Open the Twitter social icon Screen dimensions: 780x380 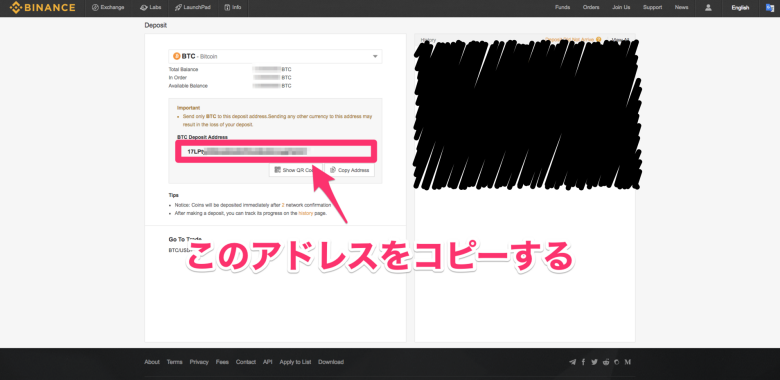click(594, 362)
